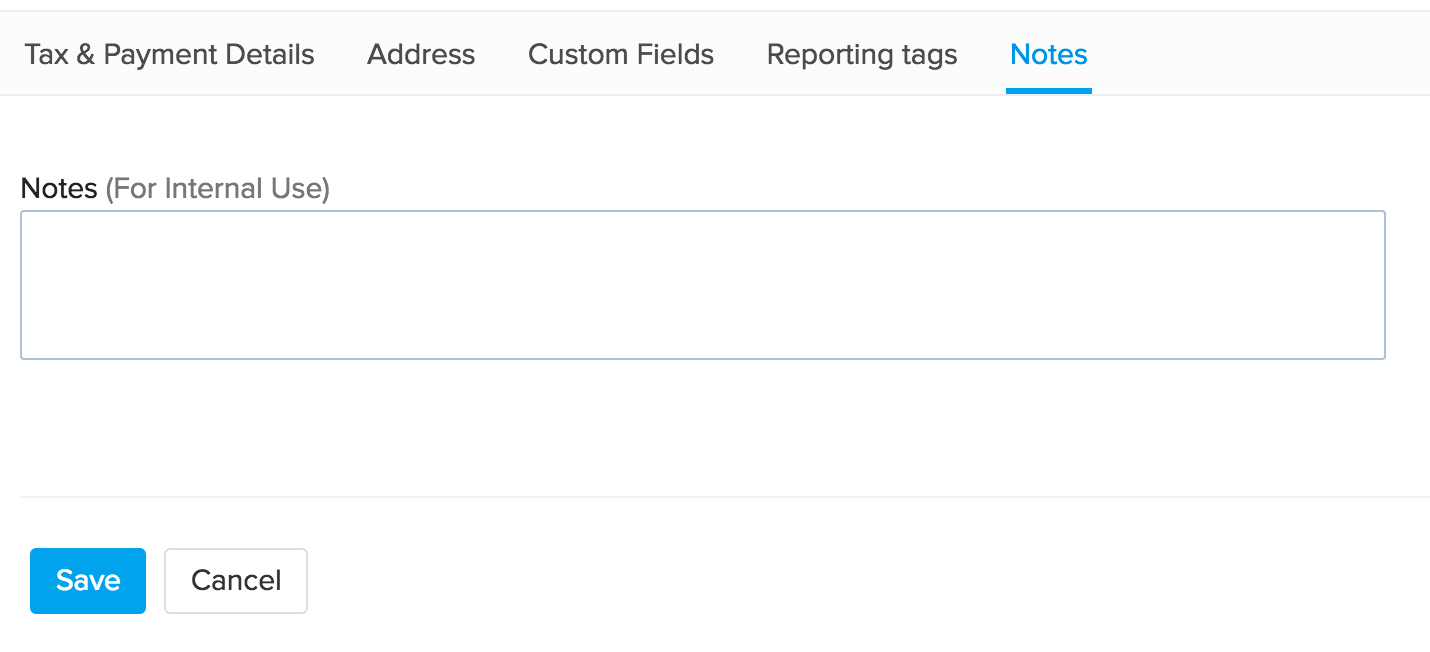The height and width of the screenshot is (652, 1430).
Task: Open the Tax & Payment Details tab
Action: click(169, 54)
